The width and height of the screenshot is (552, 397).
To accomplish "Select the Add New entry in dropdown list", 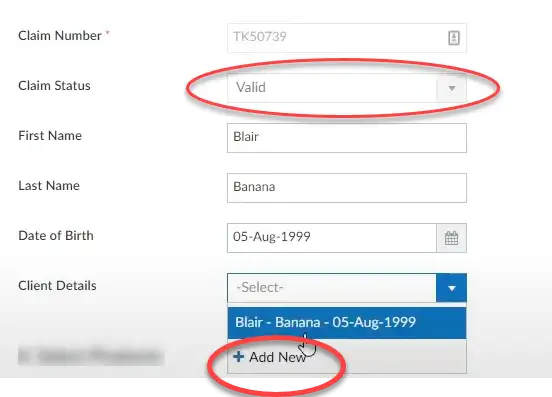I will [x=347, y=357].
